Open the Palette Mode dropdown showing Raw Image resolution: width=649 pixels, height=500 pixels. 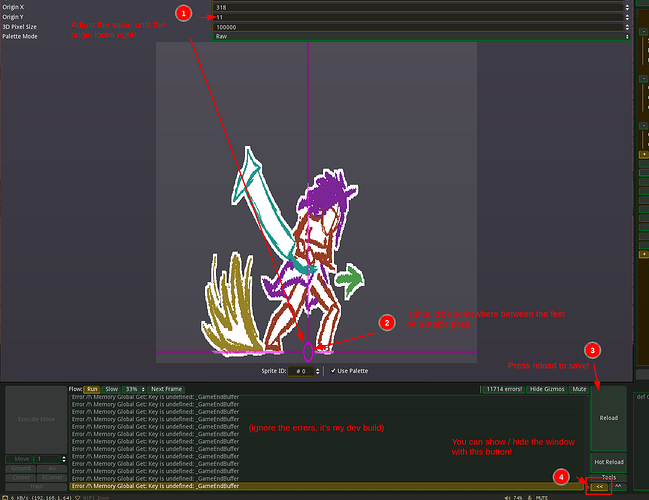point(421,36)
